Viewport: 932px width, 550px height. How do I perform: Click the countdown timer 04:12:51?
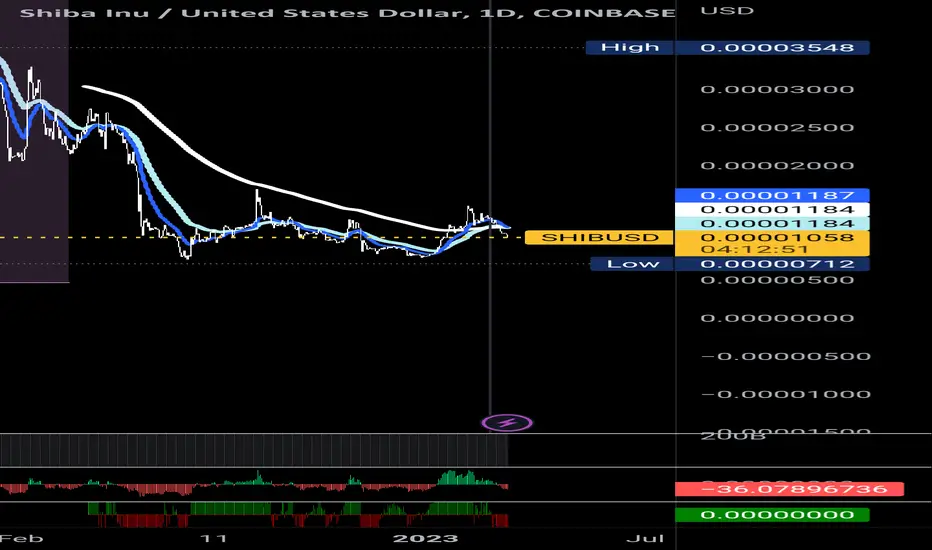coord(754,249)
